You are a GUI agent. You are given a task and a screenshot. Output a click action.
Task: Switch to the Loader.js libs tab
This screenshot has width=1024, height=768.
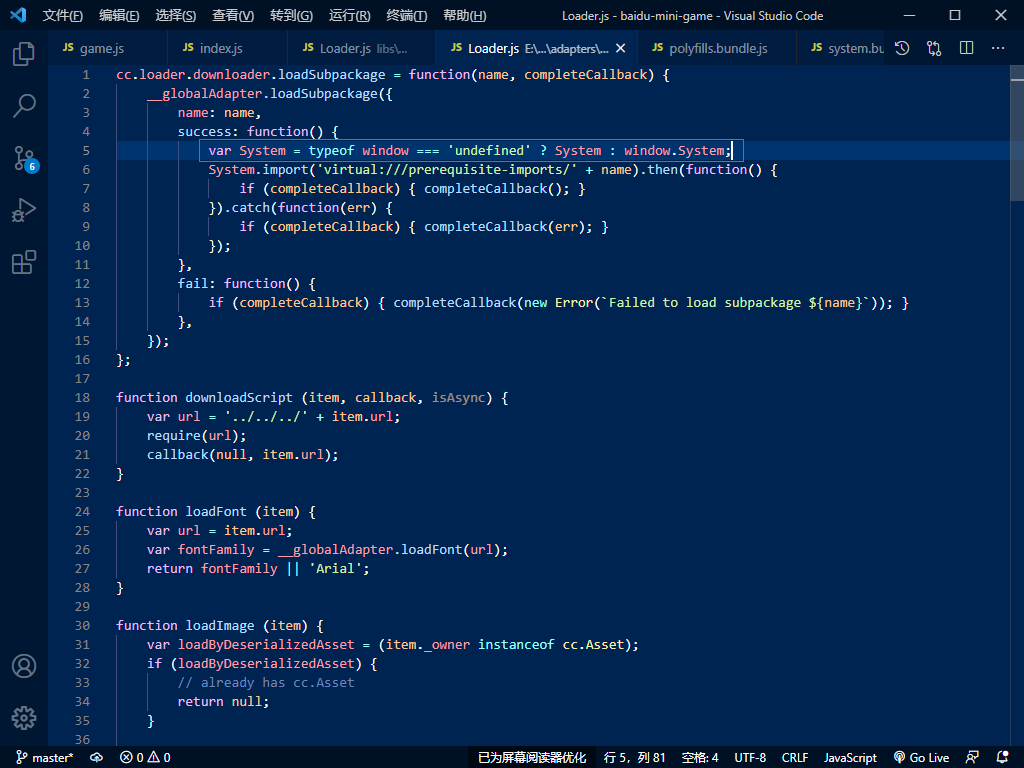click(361, 48)
